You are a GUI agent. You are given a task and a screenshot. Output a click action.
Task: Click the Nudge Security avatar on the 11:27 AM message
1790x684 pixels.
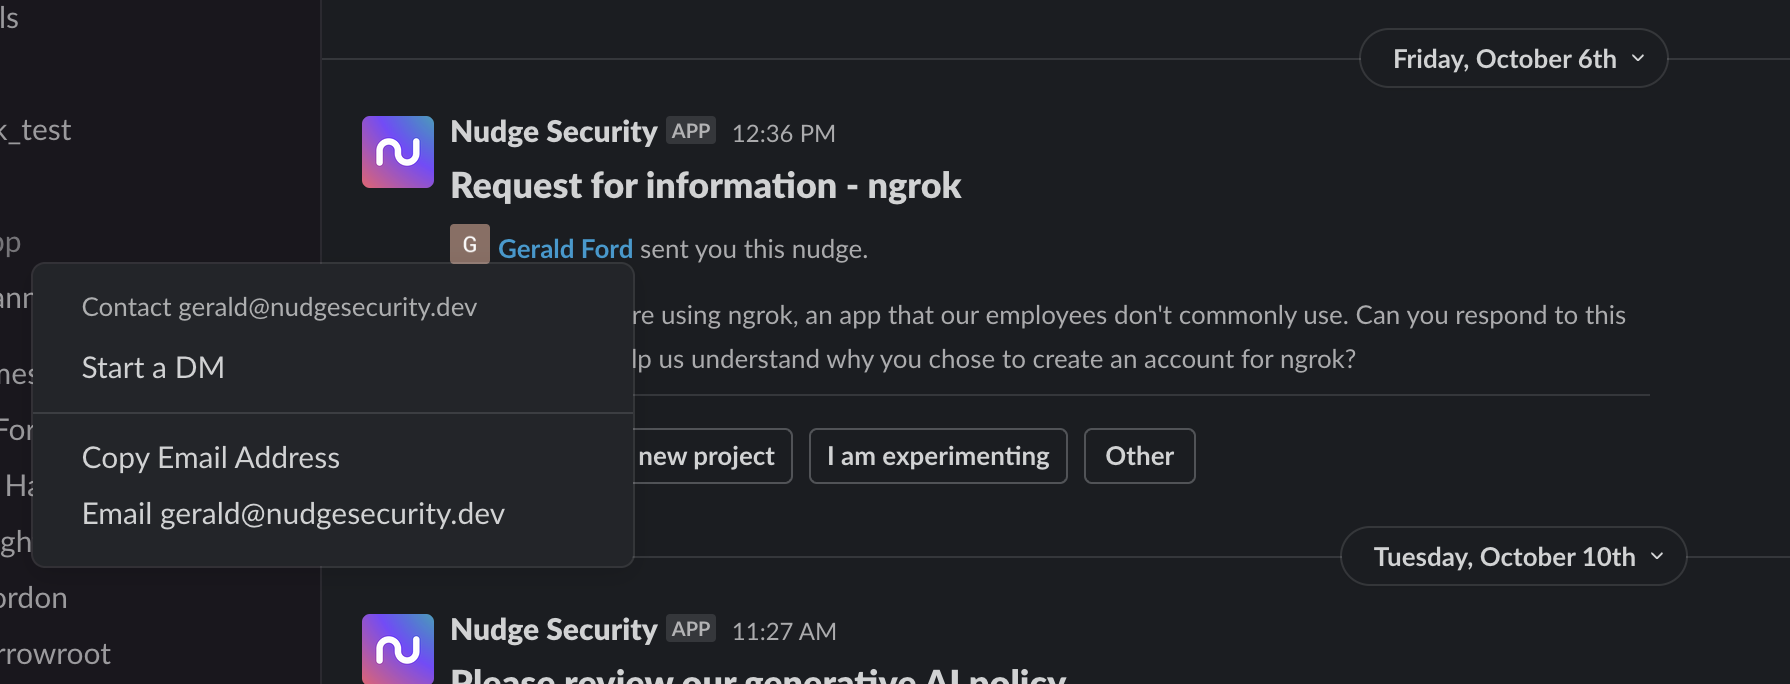tap(397, 648)
